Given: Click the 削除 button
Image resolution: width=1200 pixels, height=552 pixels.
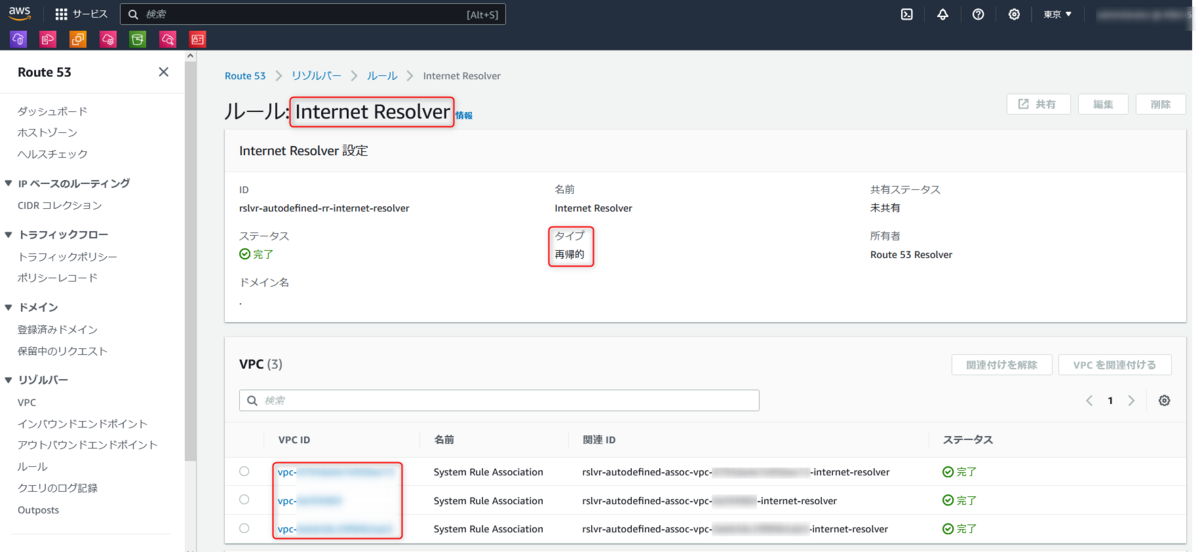Looking at the screenshot, I should pos(1160,104).
